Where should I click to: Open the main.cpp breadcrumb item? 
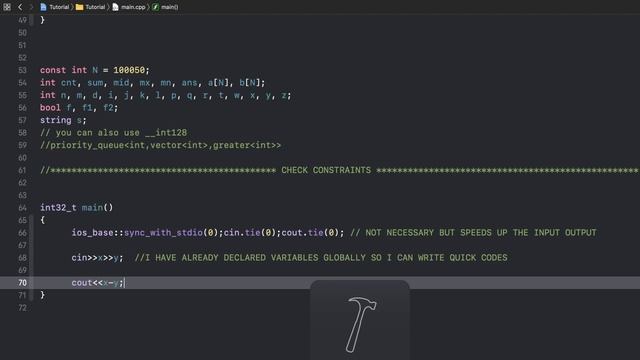point(129,7)
